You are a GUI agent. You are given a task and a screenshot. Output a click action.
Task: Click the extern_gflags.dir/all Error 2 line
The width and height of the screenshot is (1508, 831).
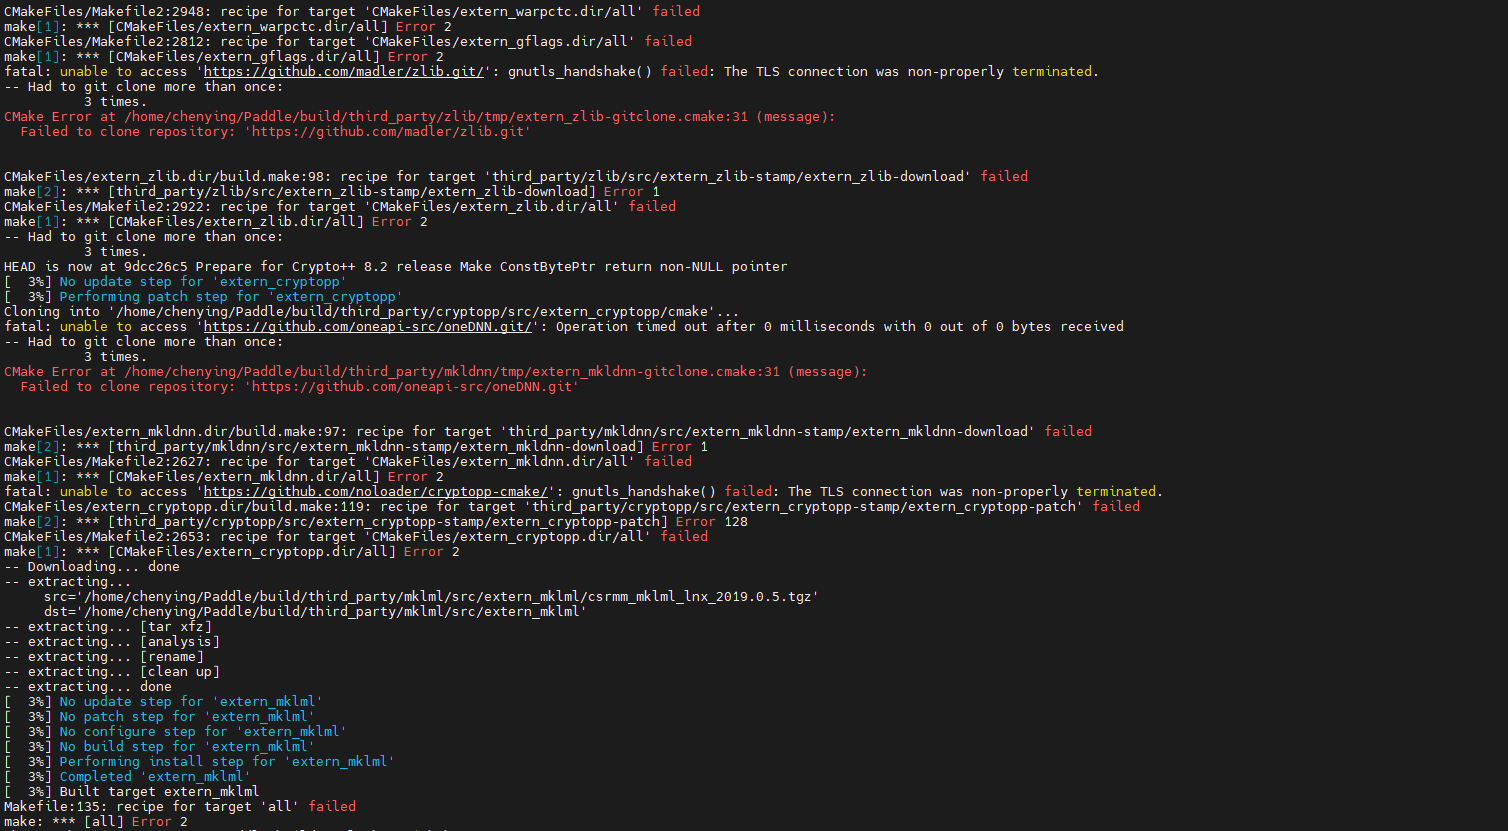pyautogui.click(x=224, y=57)
